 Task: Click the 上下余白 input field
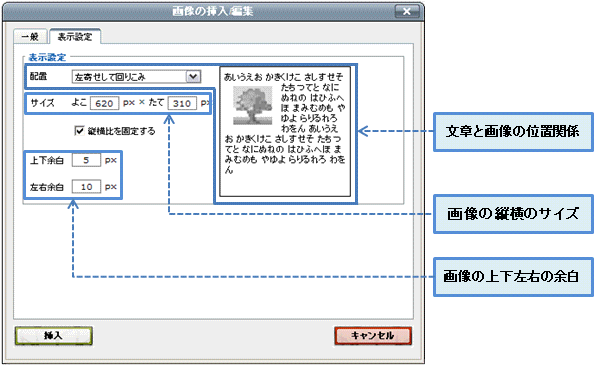click(86, 160)
